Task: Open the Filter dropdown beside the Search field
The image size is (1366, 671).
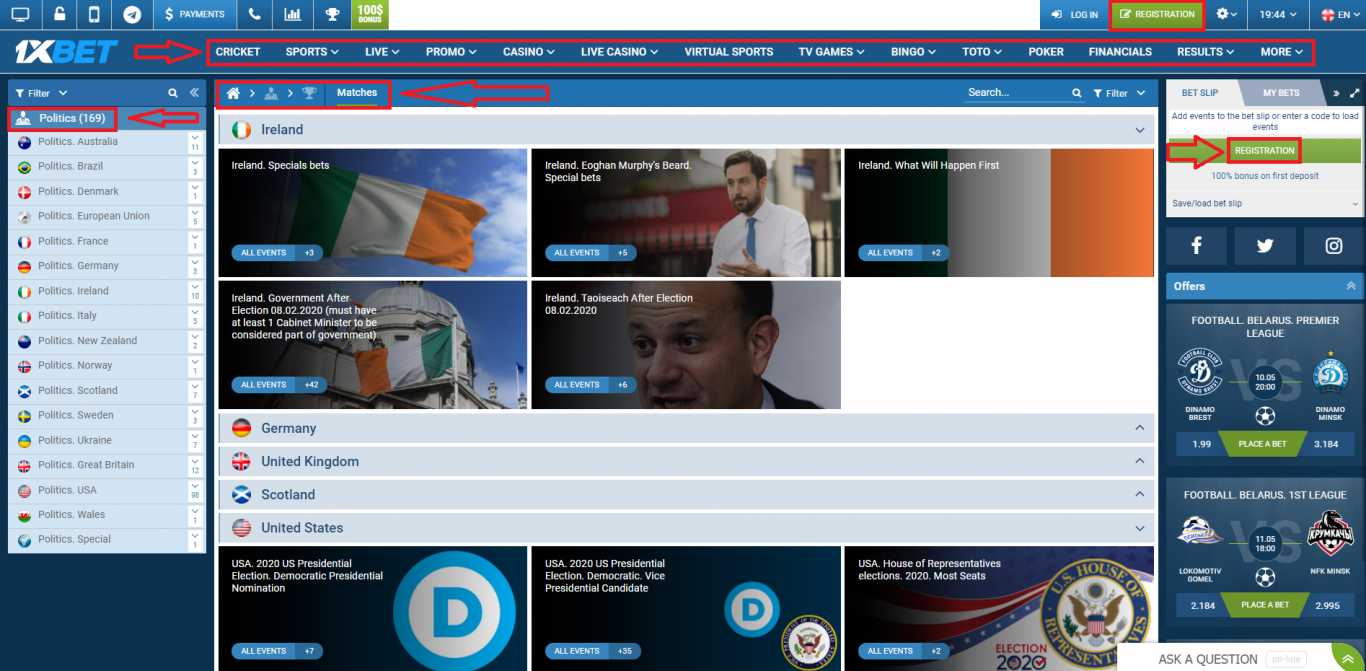Action: coord(1118,93)
